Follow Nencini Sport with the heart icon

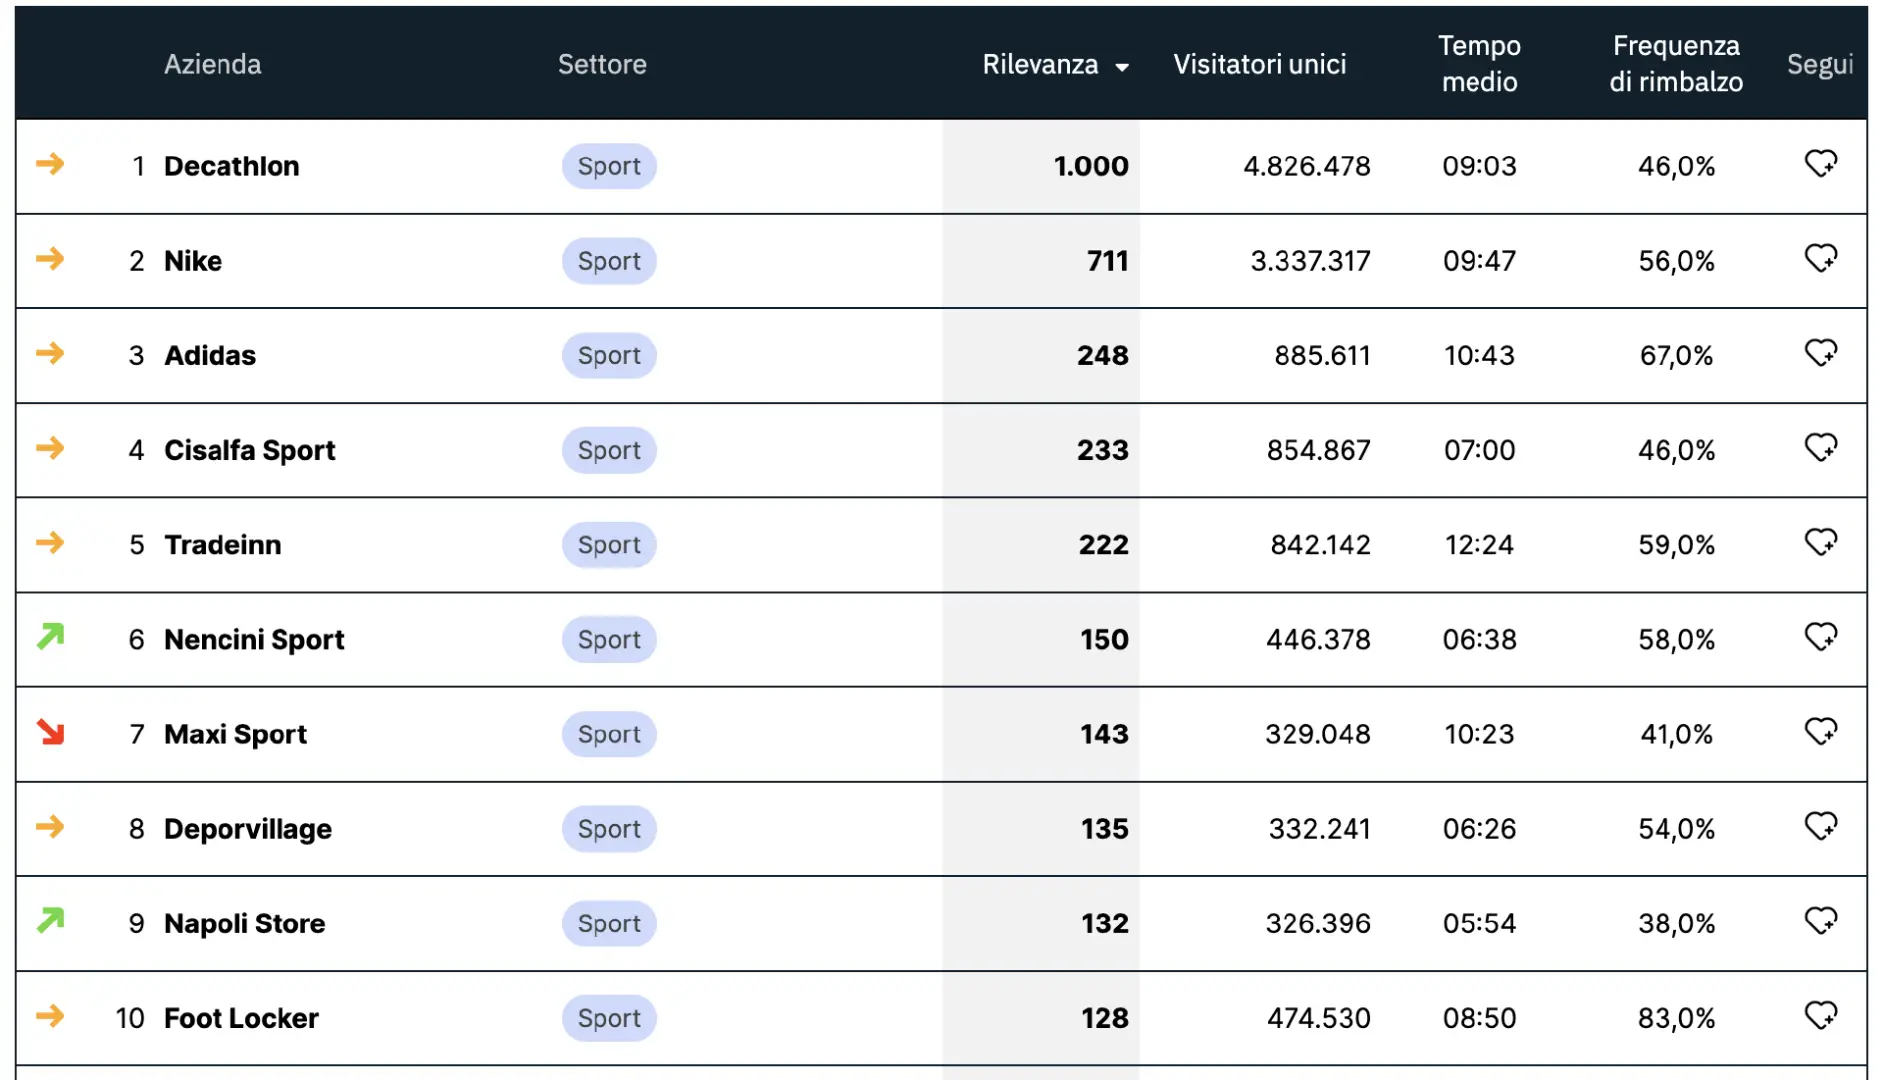point(1820,636)
